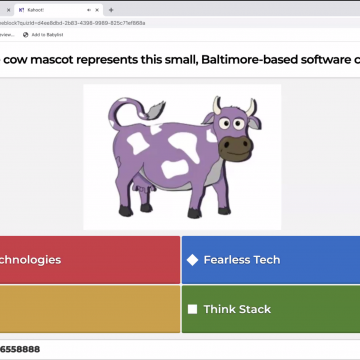360x360 pixels.
Task: Open a new browser tab with plus
Action: pyautogui.click(x=111, y=10)
